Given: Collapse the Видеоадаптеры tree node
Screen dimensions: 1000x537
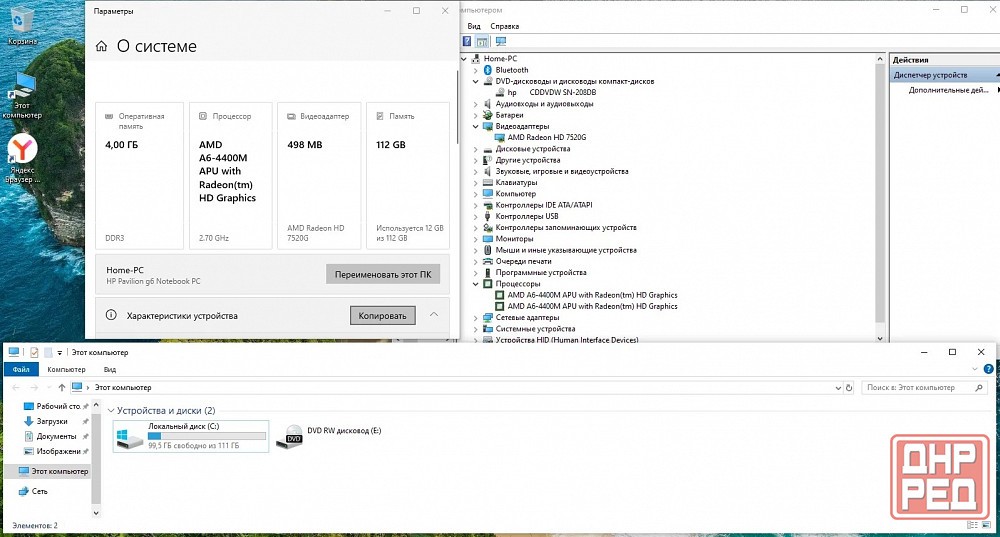Looking at the screenshot, I should tap(476, 127).
